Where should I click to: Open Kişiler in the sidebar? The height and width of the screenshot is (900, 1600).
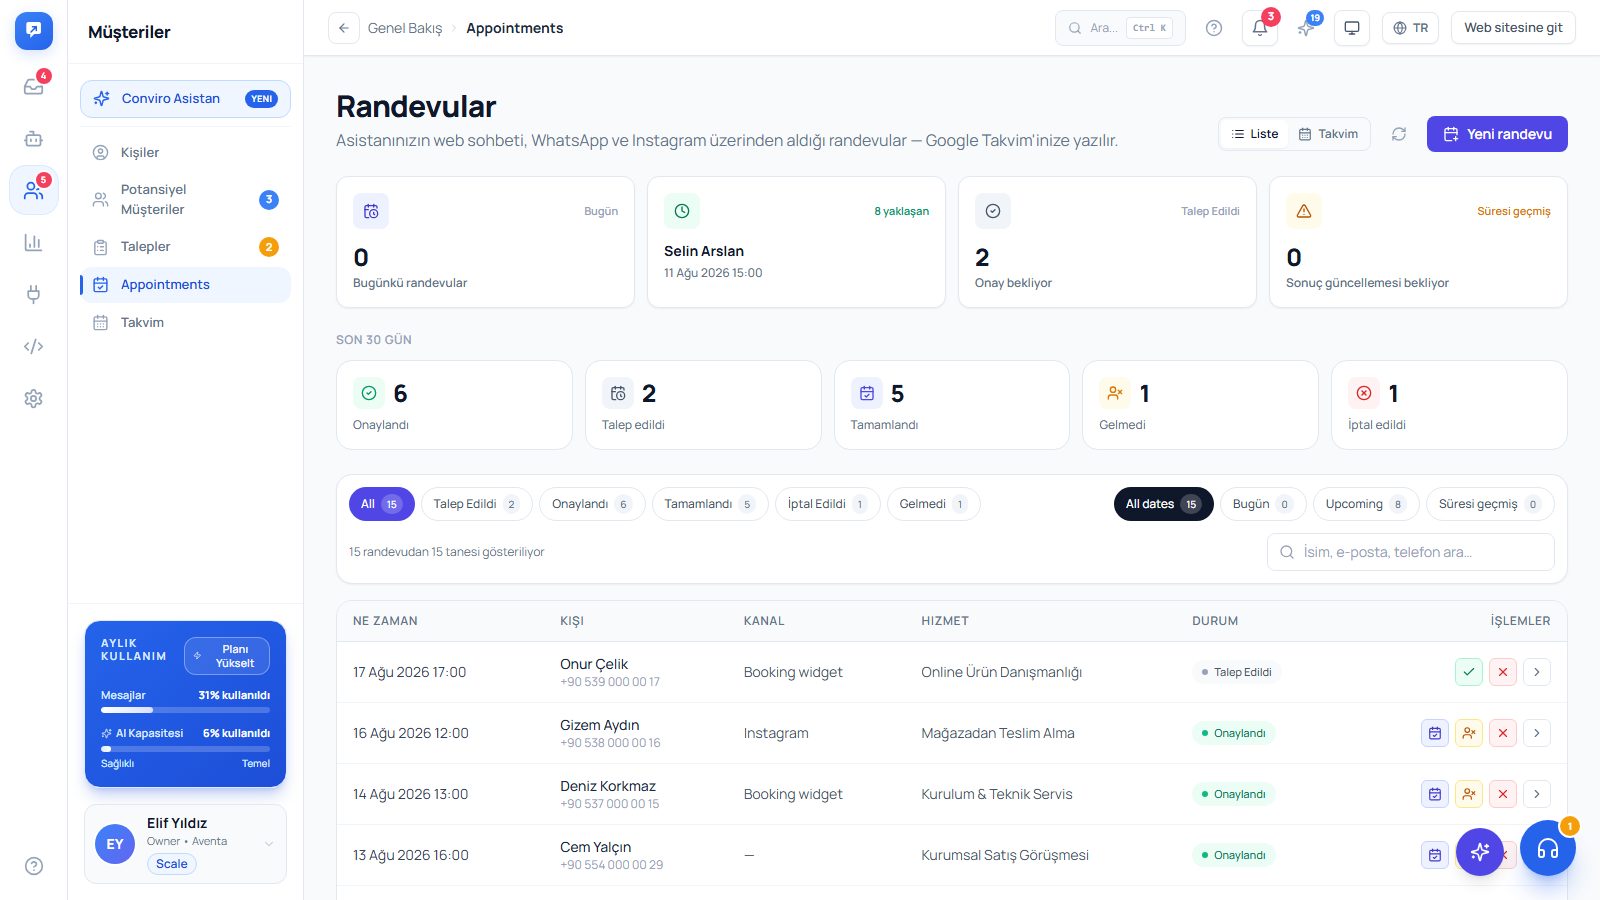(x=185, y=153)
